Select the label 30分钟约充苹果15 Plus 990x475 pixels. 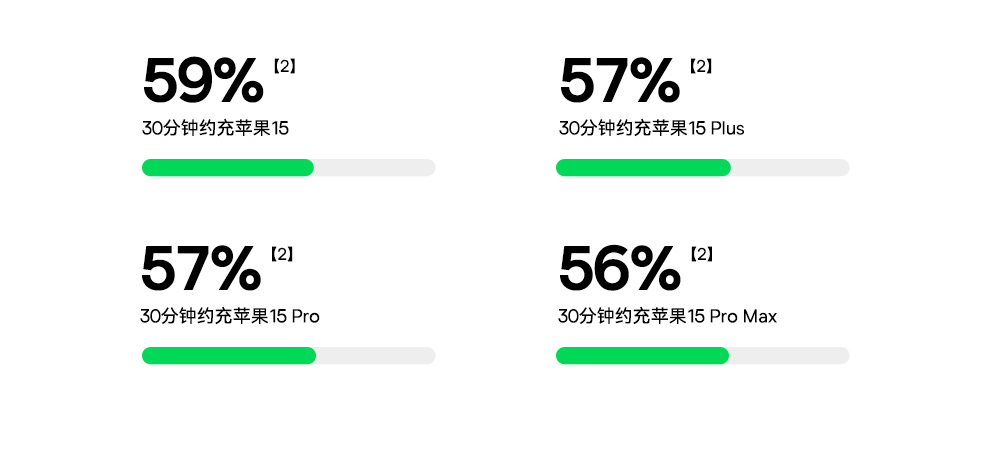coord(651,128)
